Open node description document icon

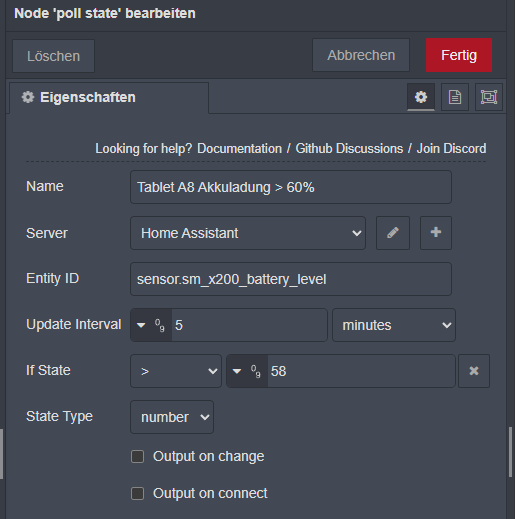(x=455, y=97)
